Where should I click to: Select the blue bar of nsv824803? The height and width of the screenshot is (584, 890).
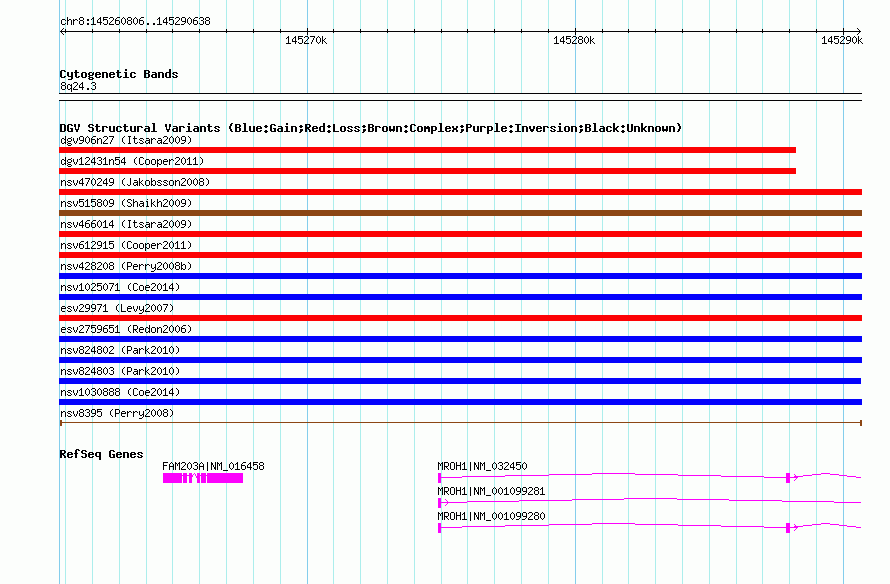(x=460, y=381)
